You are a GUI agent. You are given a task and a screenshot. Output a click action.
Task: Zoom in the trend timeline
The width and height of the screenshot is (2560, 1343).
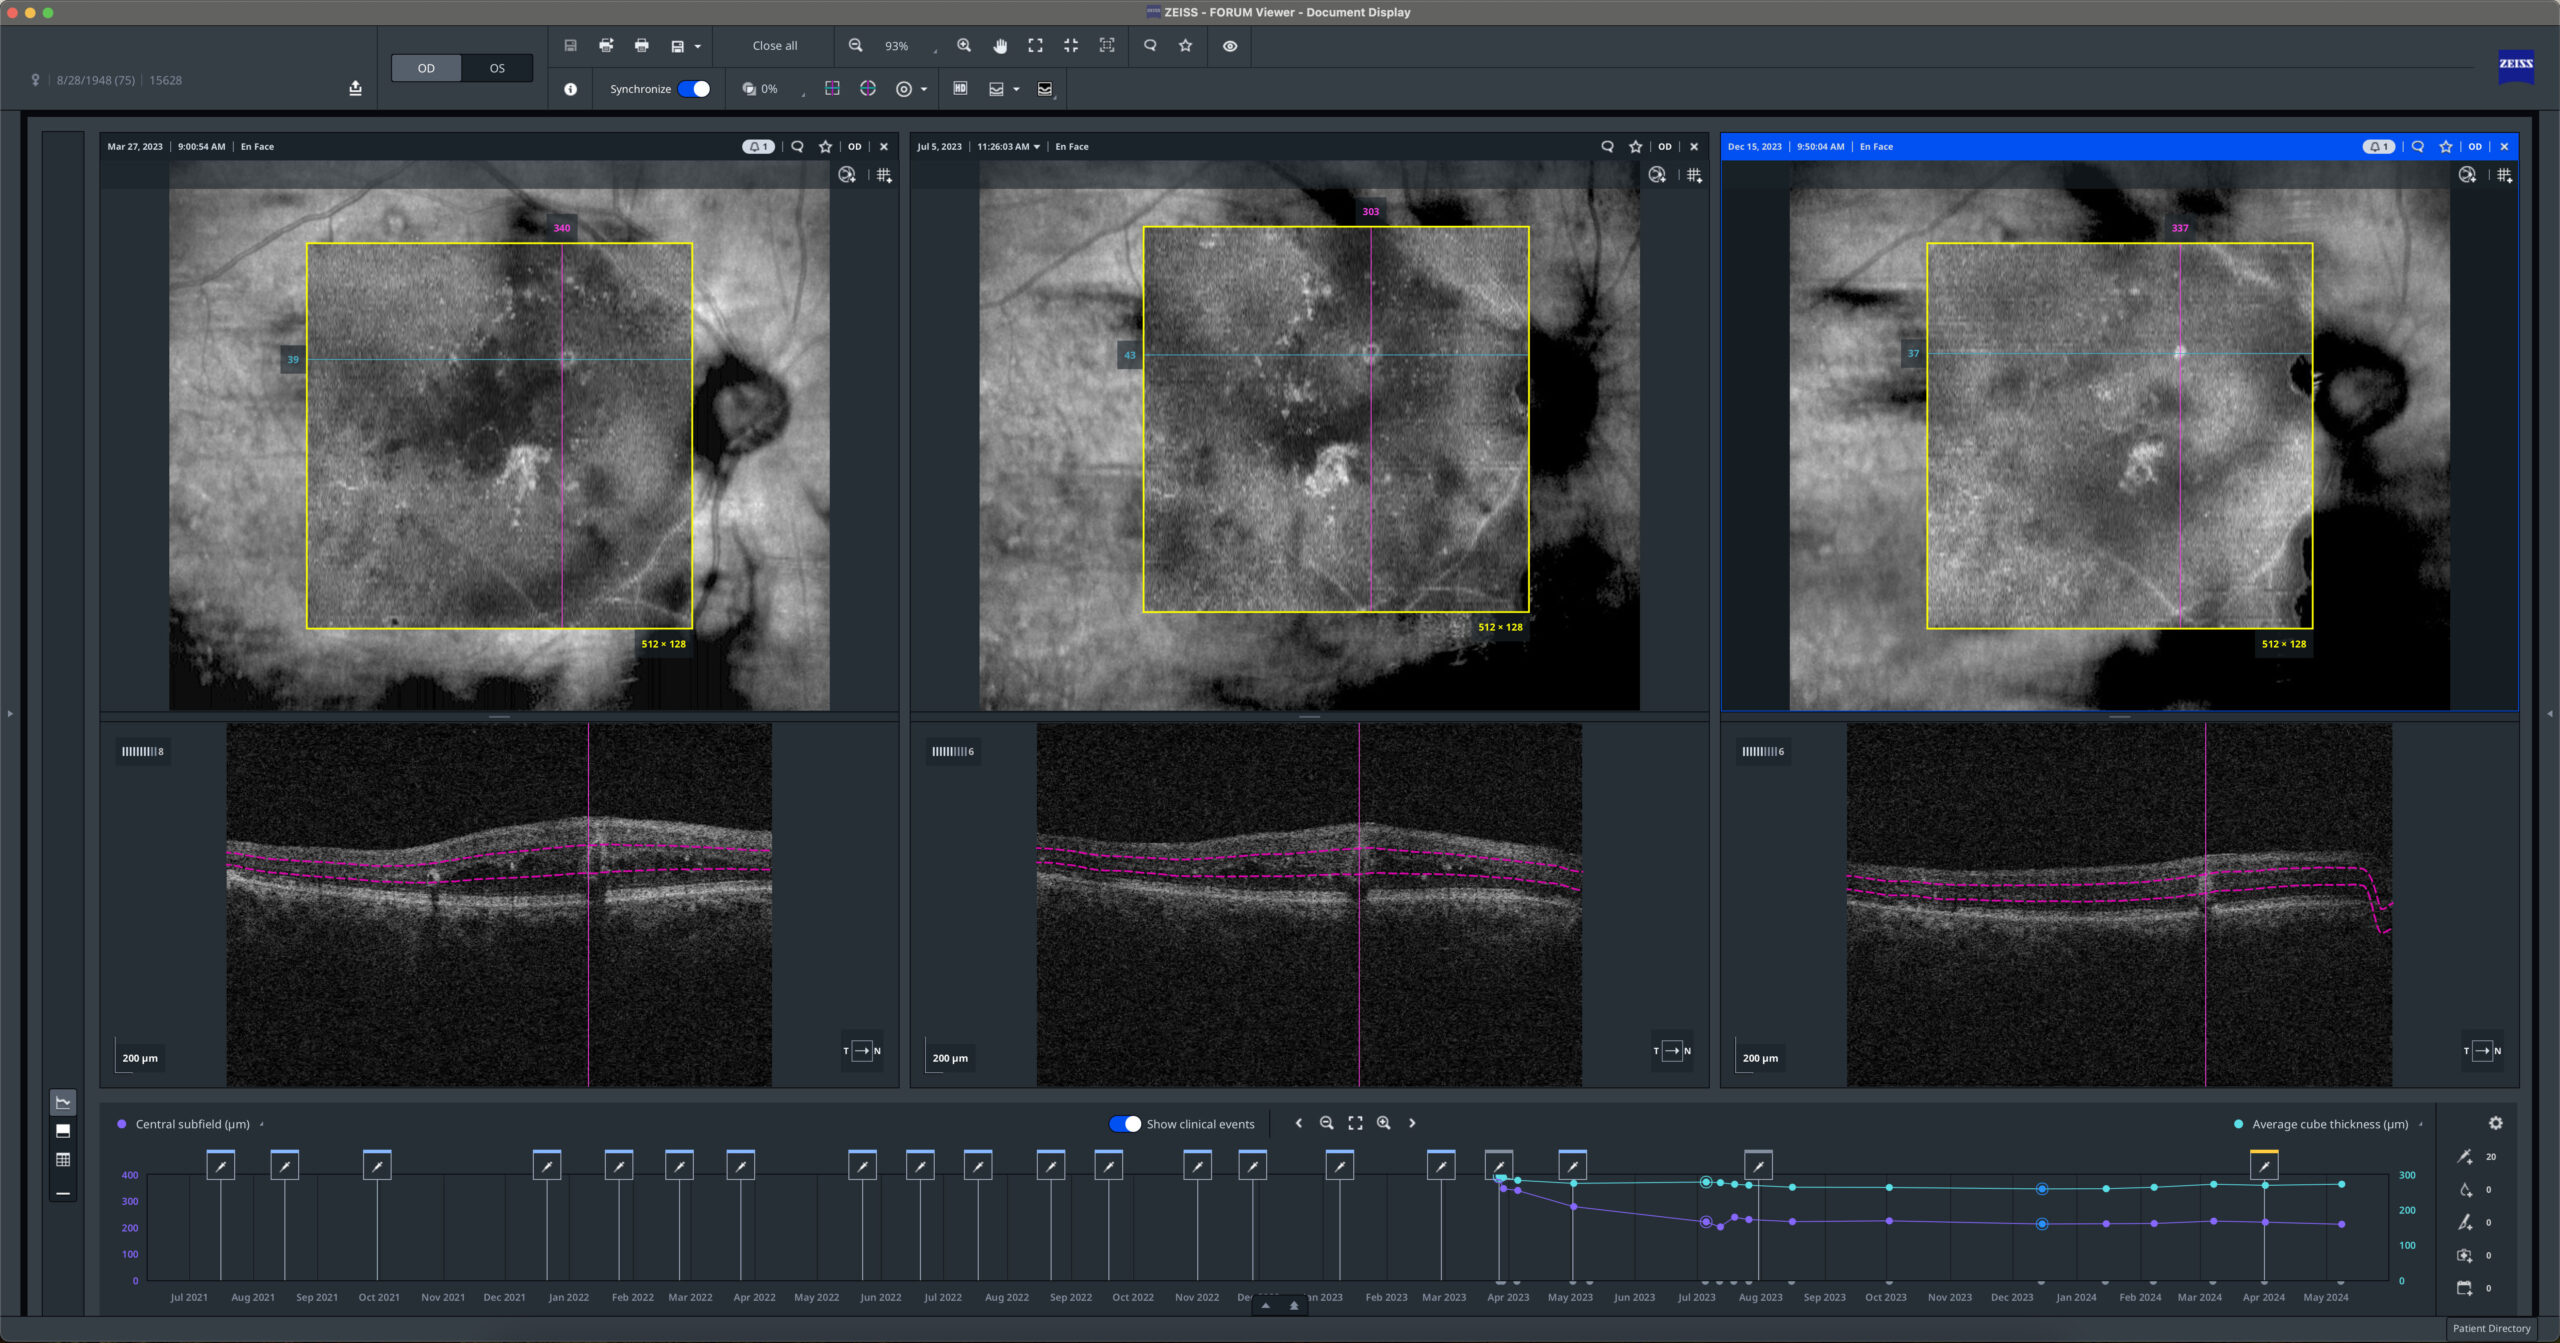click(x=1384, y=1124)
